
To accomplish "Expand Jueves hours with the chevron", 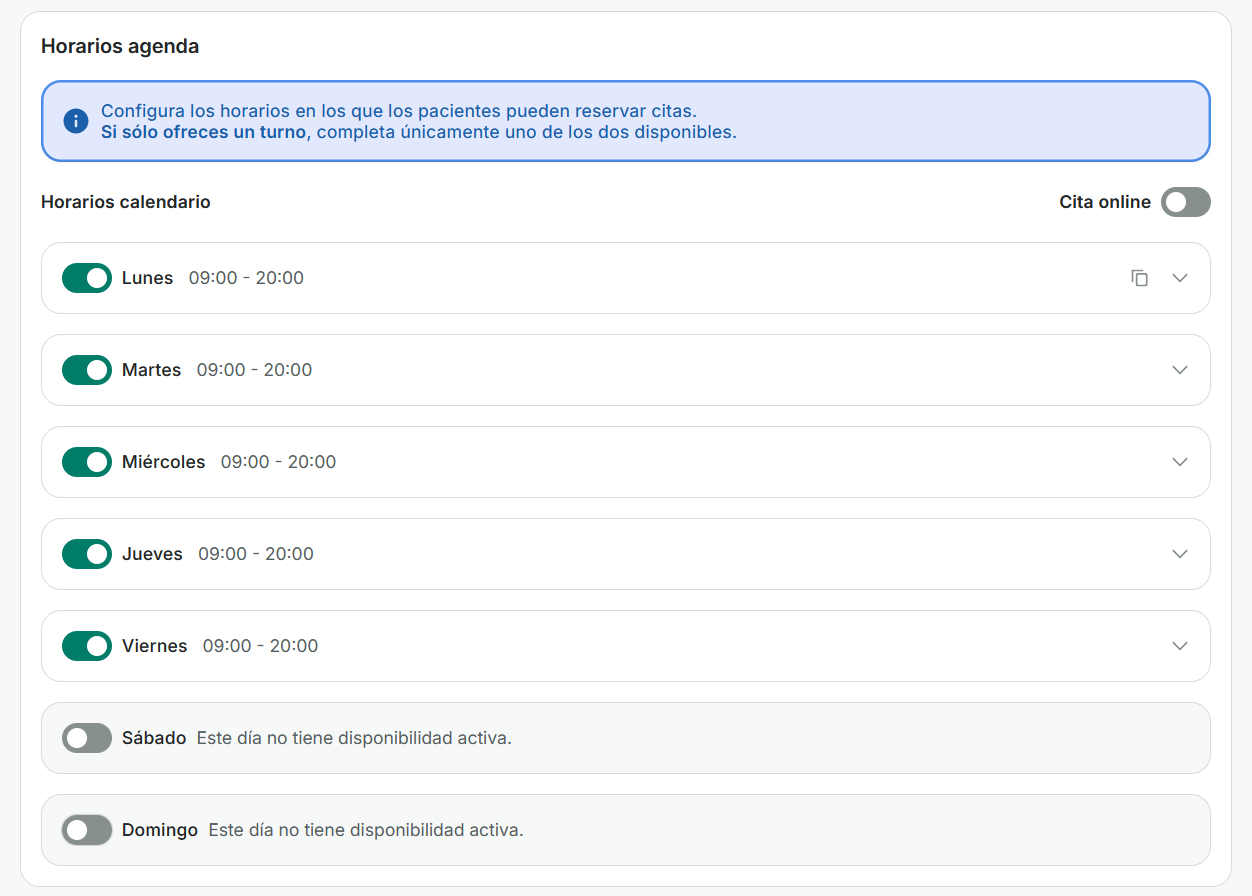I will point(1180,554).
